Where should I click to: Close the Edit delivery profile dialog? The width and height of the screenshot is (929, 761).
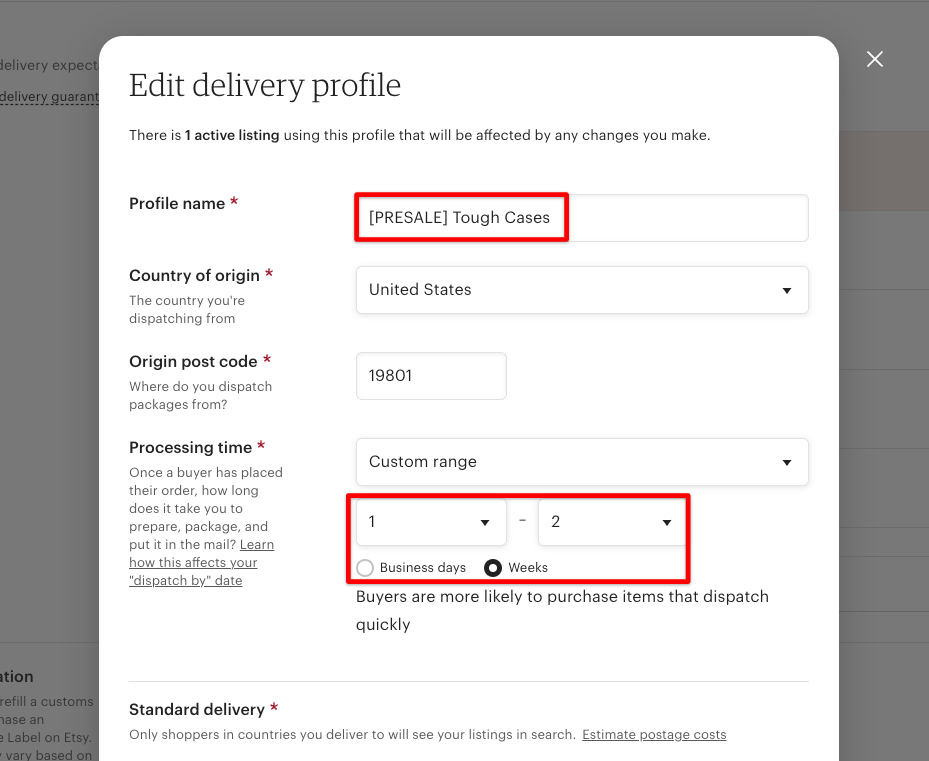point(874,59)
